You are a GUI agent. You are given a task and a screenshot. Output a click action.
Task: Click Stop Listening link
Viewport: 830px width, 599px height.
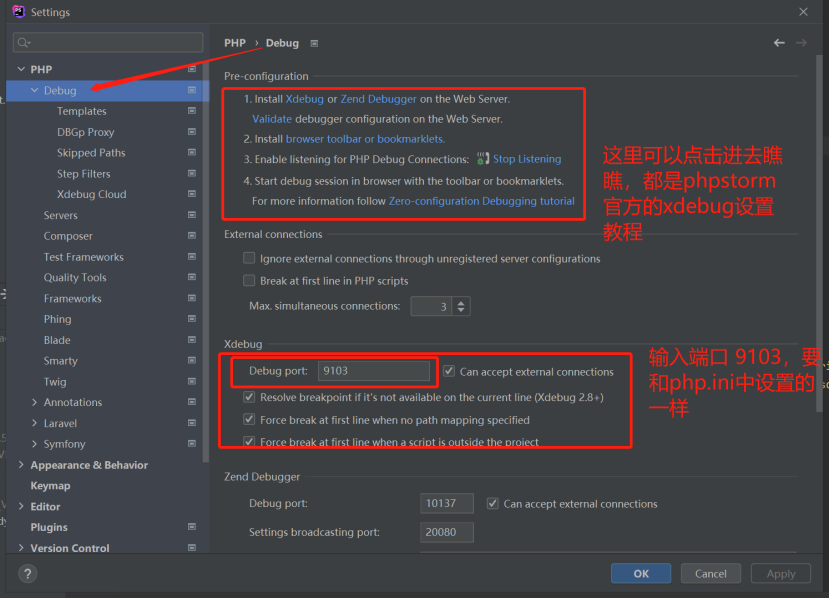pos(527,159)
